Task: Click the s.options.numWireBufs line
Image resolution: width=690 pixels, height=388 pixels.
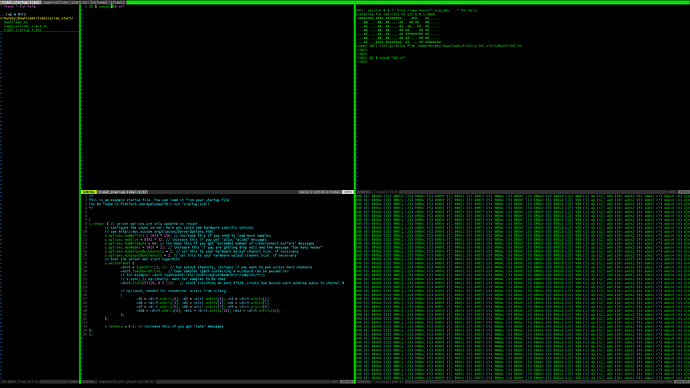Action: tap(209, 244)
